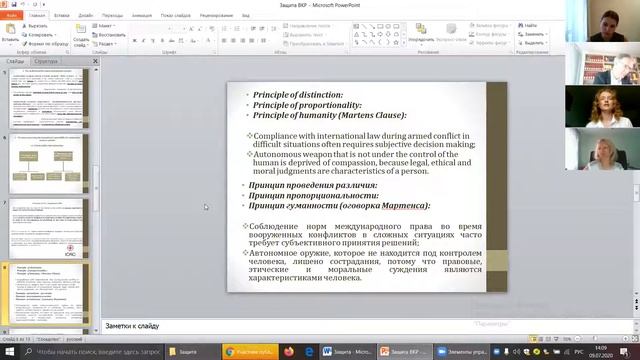Switch to the Insert (Вставка) tab
Viewport: 640px width, 360px height.
point(62,16)
